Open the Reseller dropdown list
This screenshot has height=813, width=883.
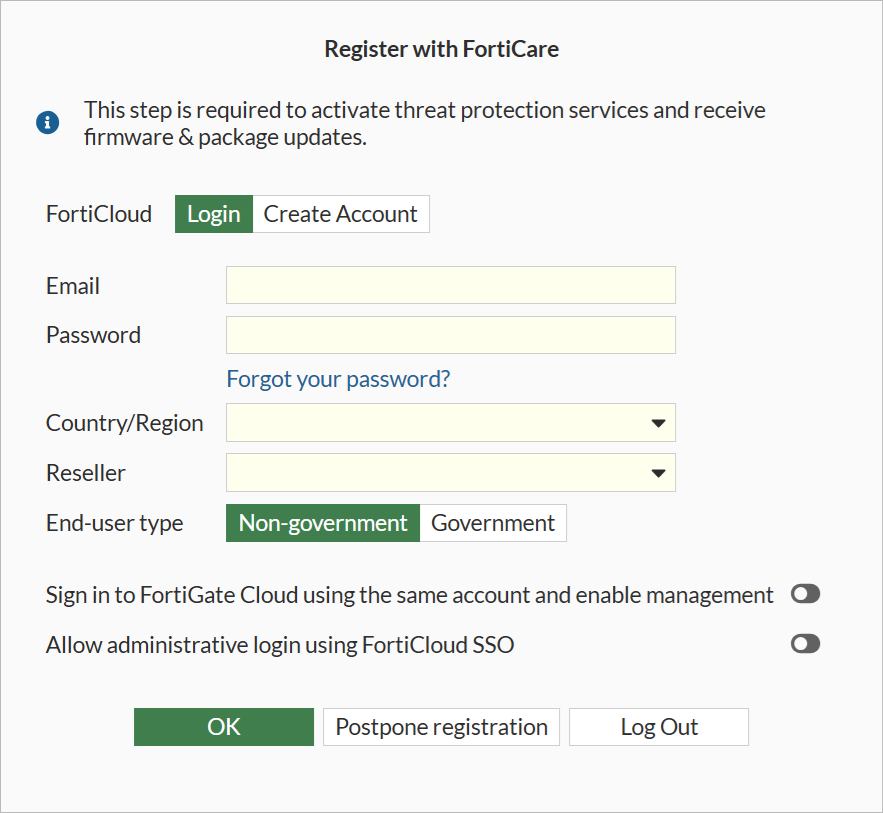(450, 473)
